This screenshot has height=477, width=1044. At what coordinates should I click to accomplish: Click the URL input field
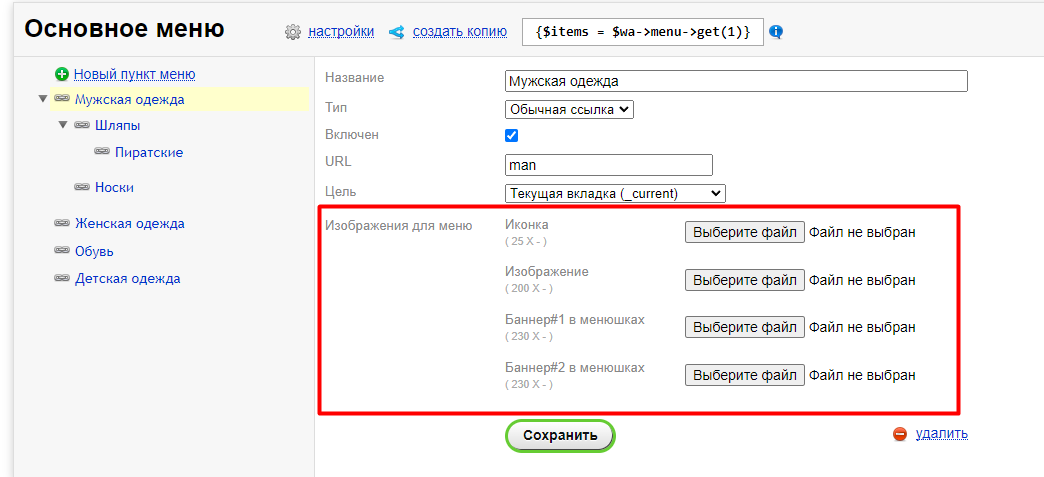(x=609, y=165)
